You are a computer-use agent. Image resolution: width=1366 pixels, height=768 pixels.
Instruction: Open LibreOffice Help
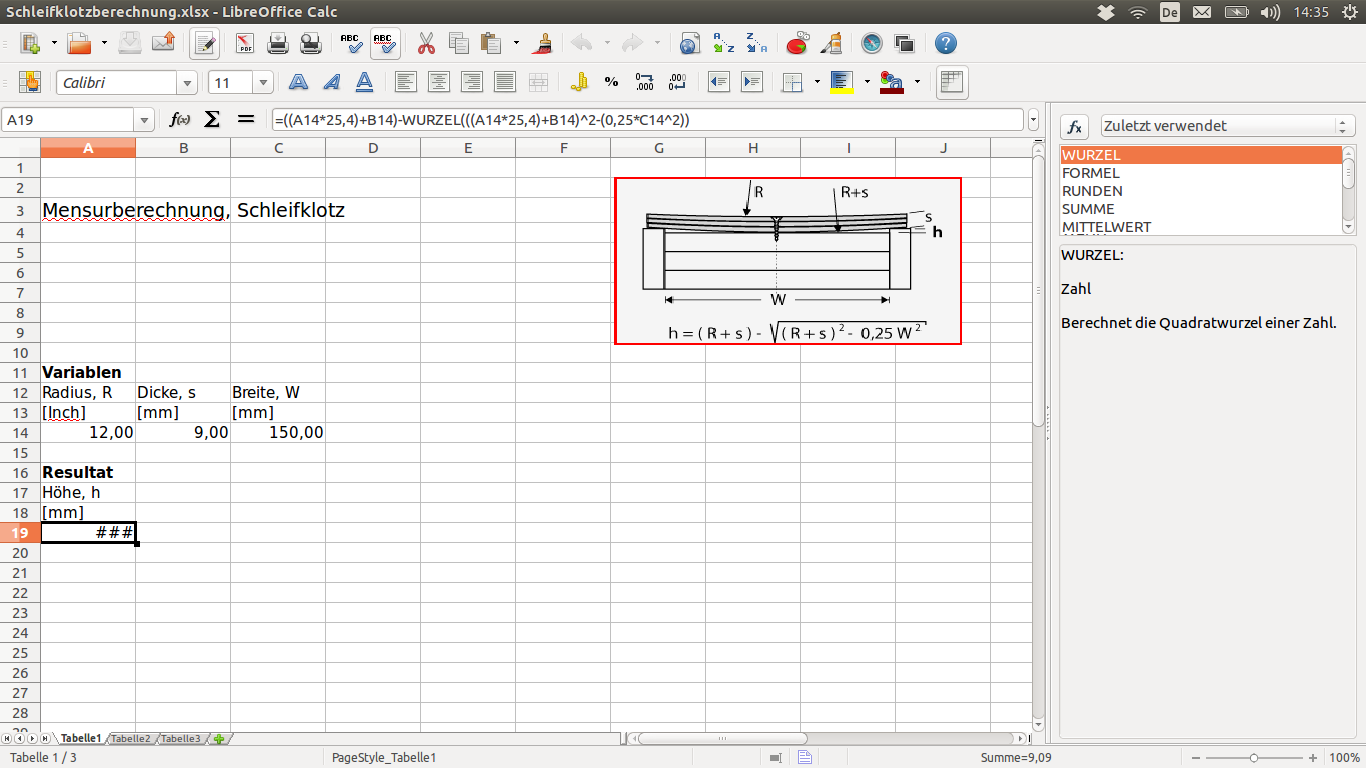(945, 44)
